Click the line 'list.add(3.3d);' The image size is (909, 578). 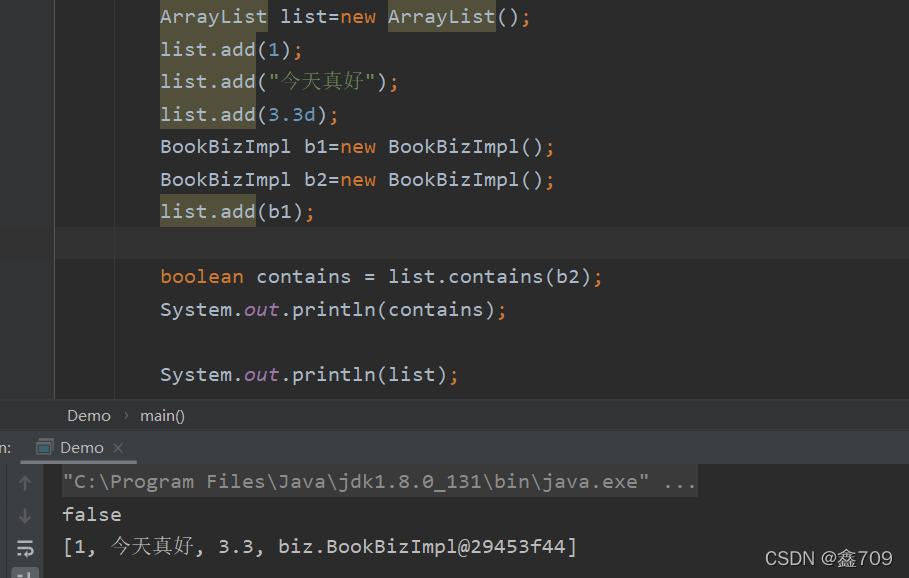[x=249, y=114]
